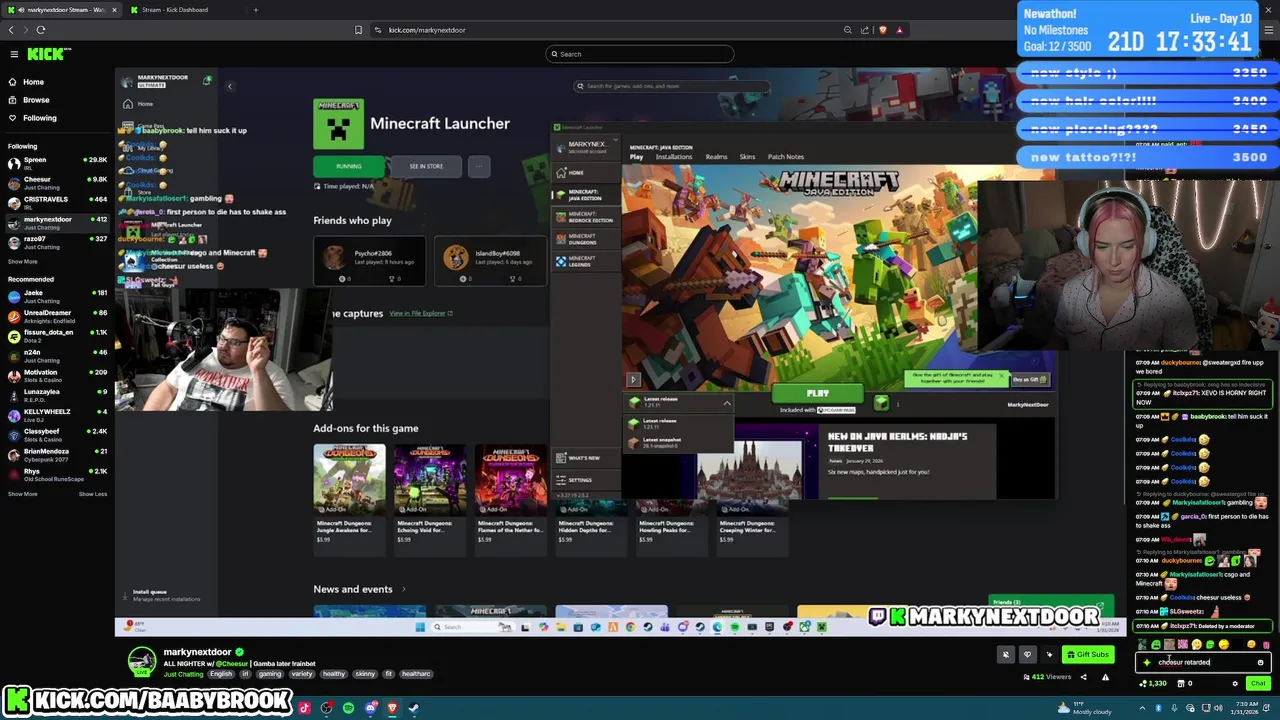Open Rhys recommended channel
Image resolution: width=1280 pixels, height=720 pixels.
[57, 474]
